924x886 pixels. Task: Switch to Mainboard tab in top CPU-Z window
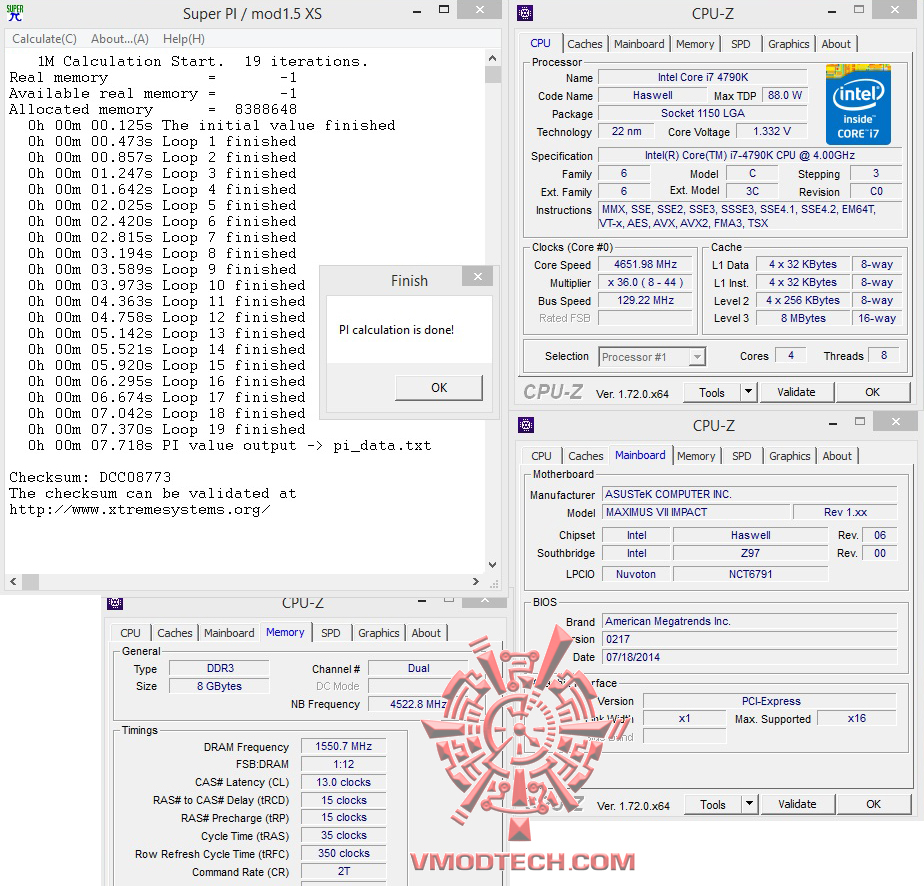639,44
